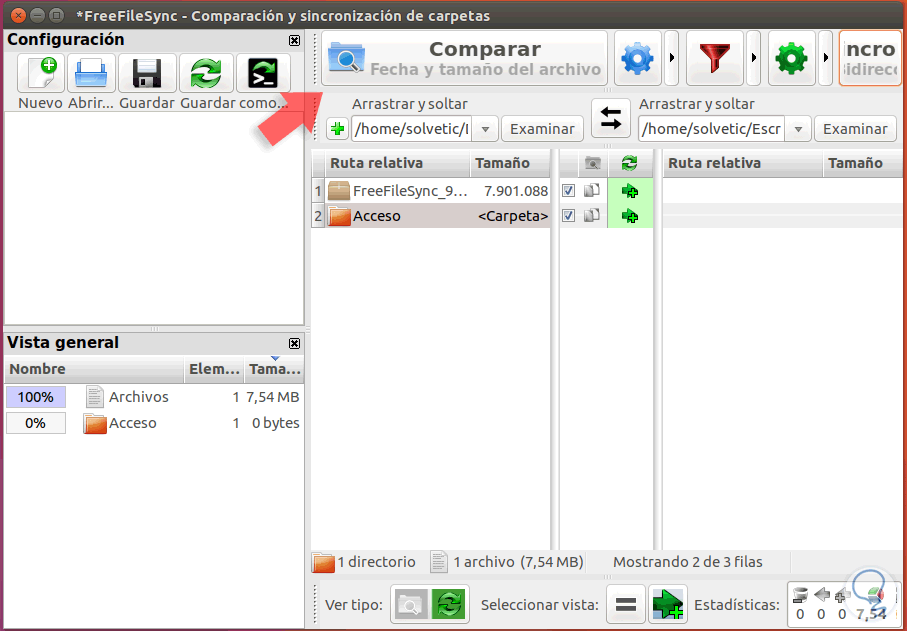The image size is (907, 631).
Task: Click the 1 archivo (7,54 MB) status
Action: 518,562
